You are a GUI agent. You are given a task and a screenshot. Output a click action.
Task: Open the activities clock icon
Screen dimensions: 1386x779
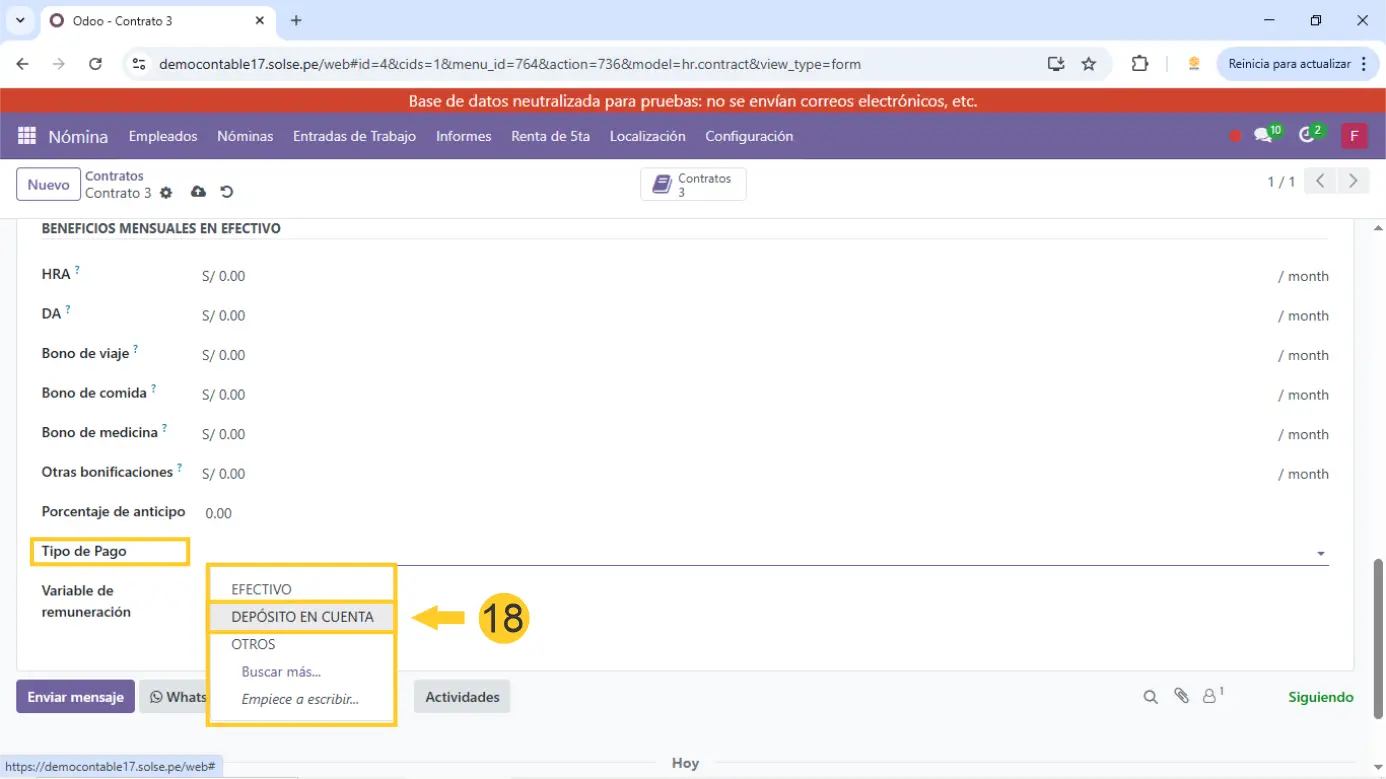1307,136
